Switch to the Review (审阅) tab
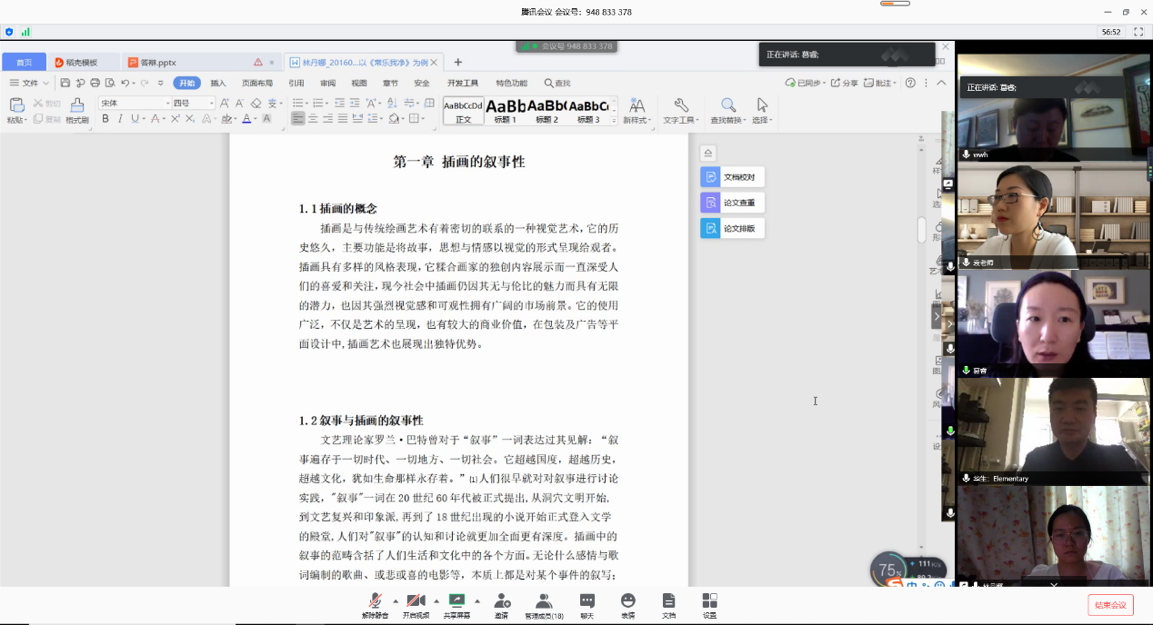This screenshot has height=625, width=1153. tap(328, 83)
